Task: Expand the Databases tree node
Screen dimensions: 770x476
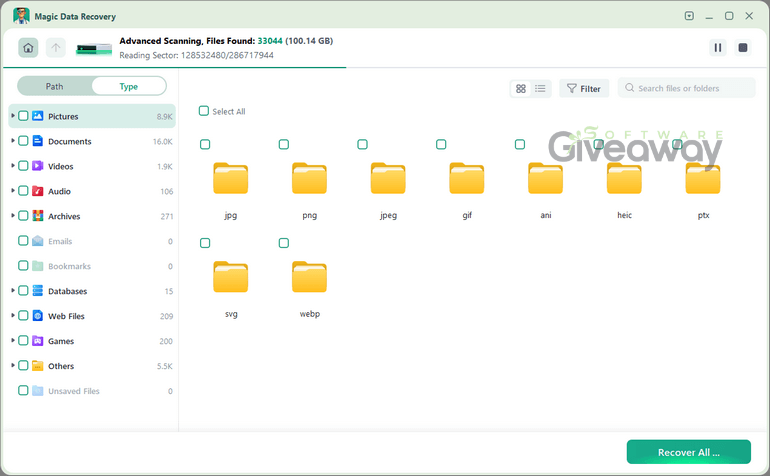Action: (13, 291)
